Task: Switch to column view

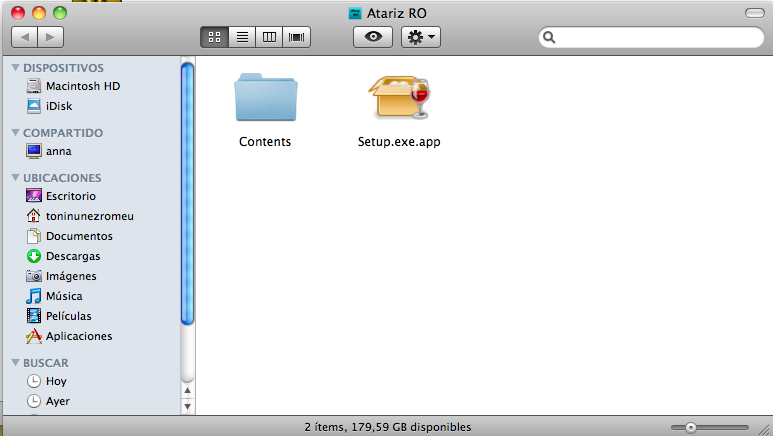Action: [269, 37]
